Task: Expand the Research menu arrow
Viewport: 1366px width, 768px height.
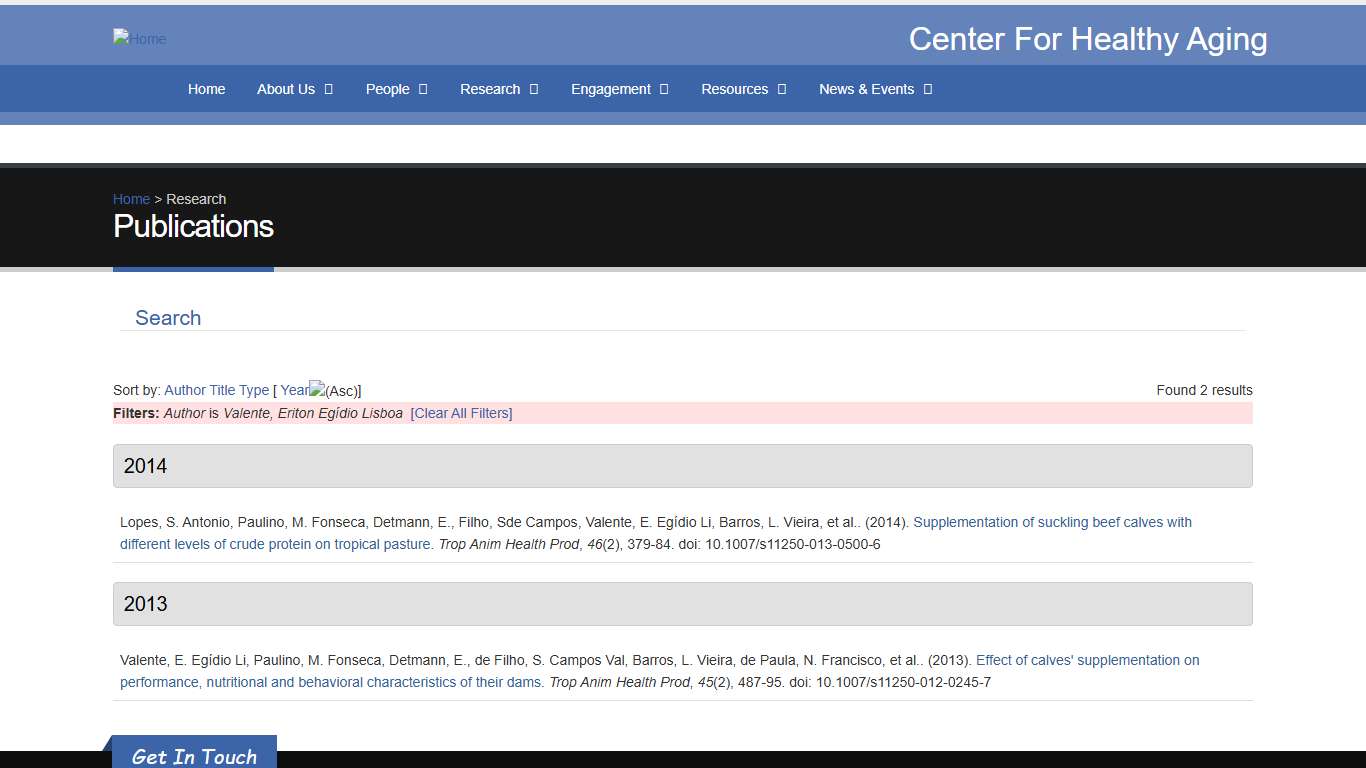Action: coord(534,89)
